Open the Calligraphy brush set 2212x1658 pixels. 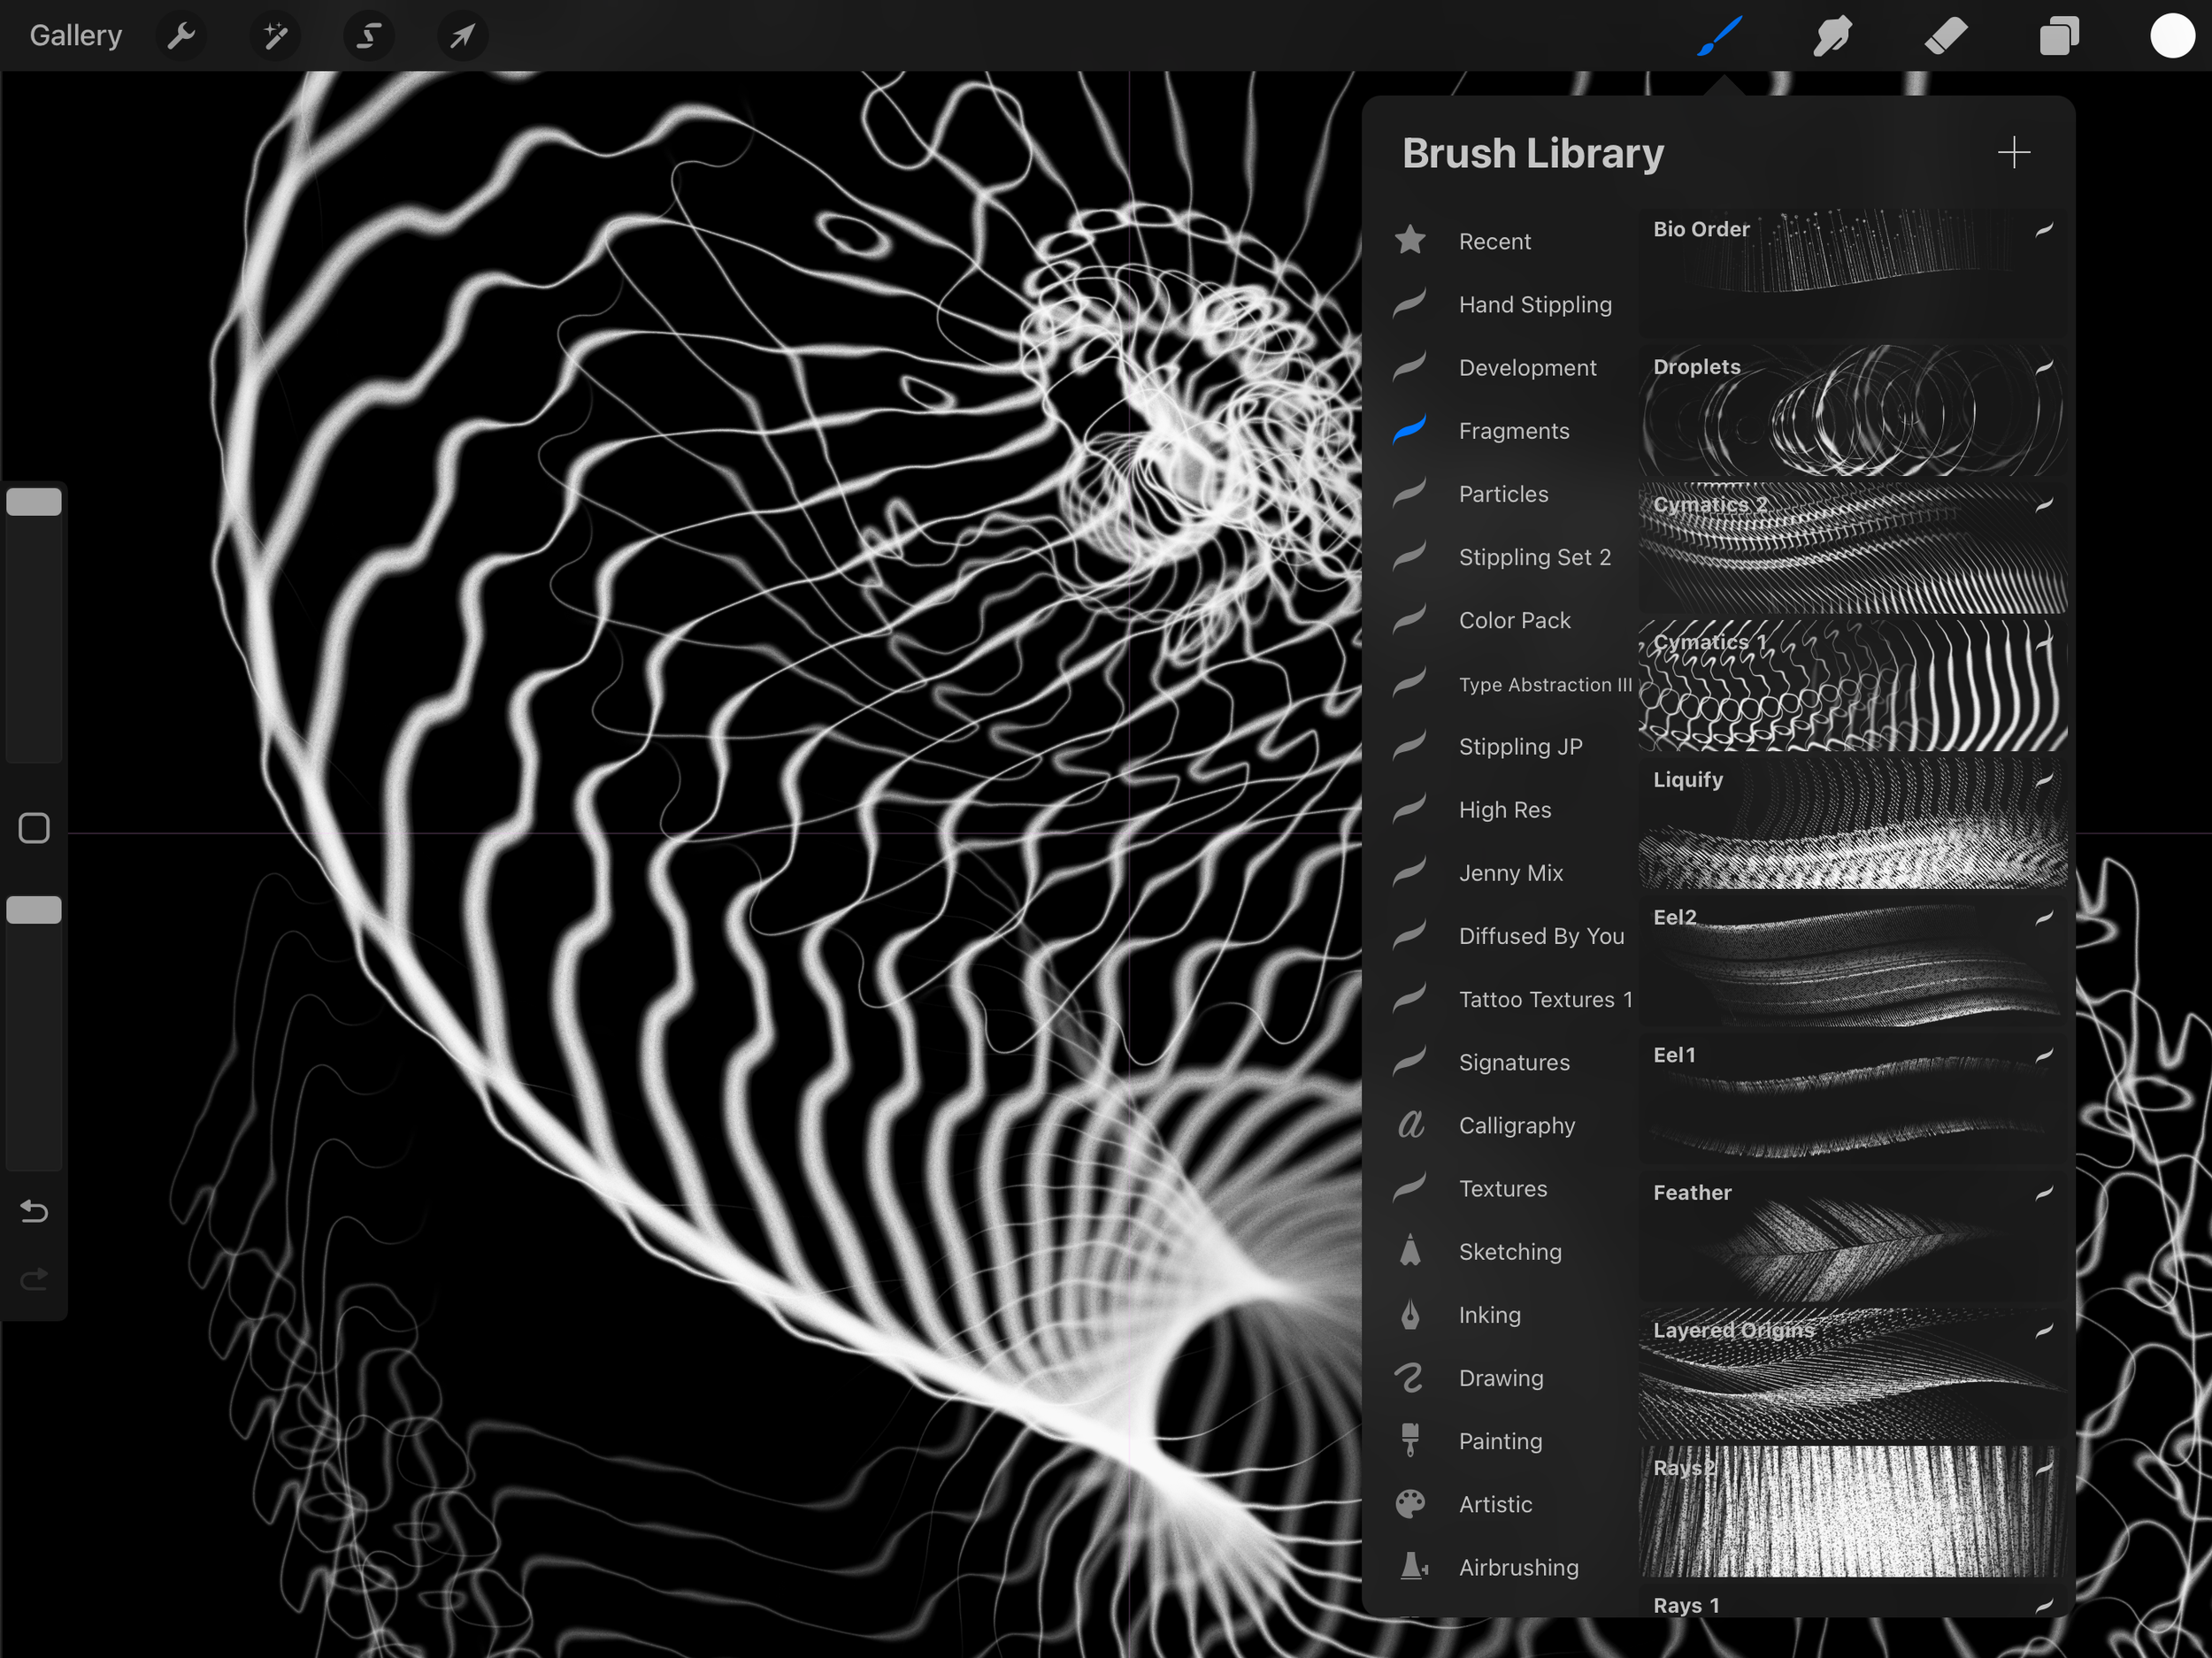pyautogui.click(x=1516, y=1125)
